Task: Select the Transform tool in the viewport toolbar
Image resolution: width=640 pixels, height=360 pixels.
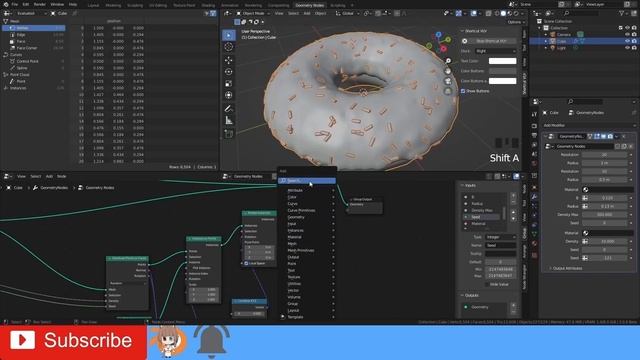Action: [229, 95]
